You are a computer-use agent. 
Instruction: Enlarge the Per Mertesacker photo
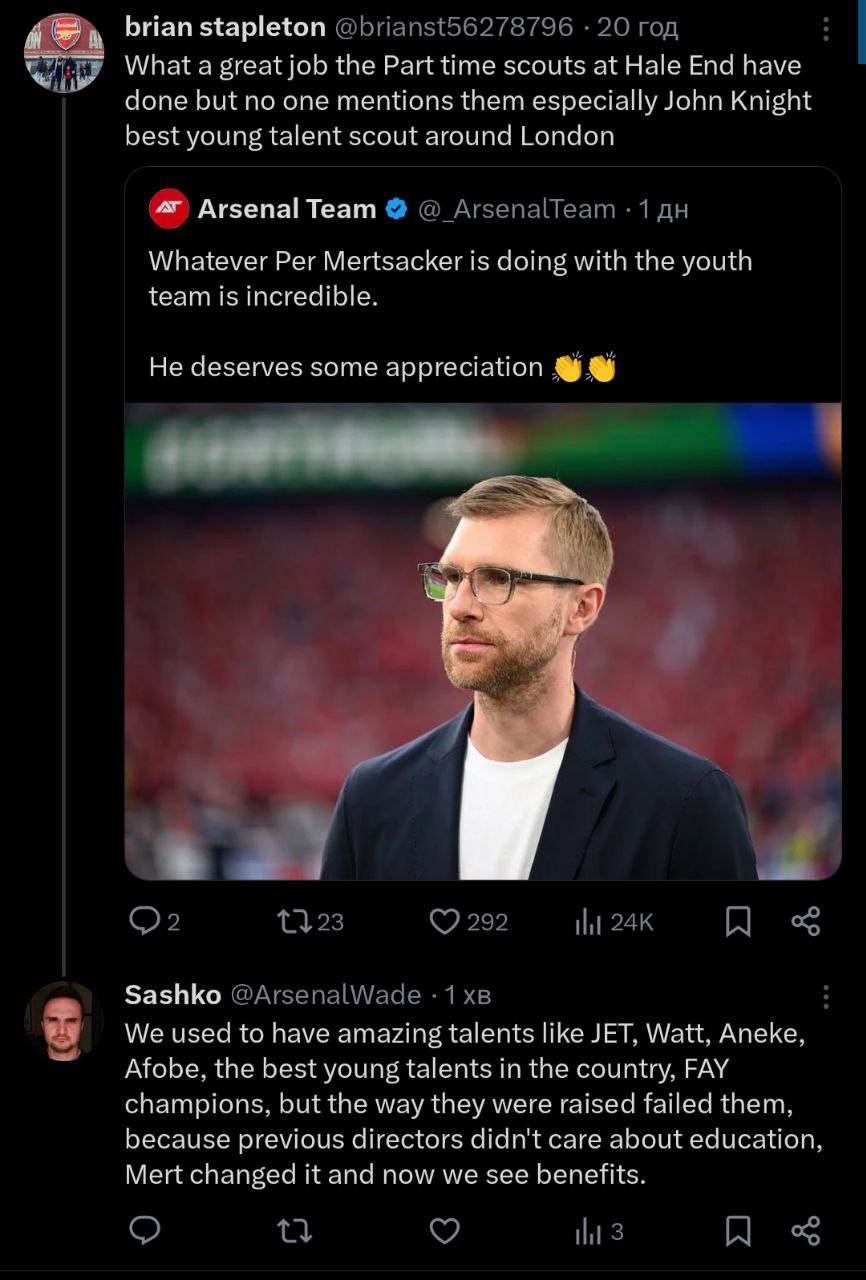[x=483, y=641]
